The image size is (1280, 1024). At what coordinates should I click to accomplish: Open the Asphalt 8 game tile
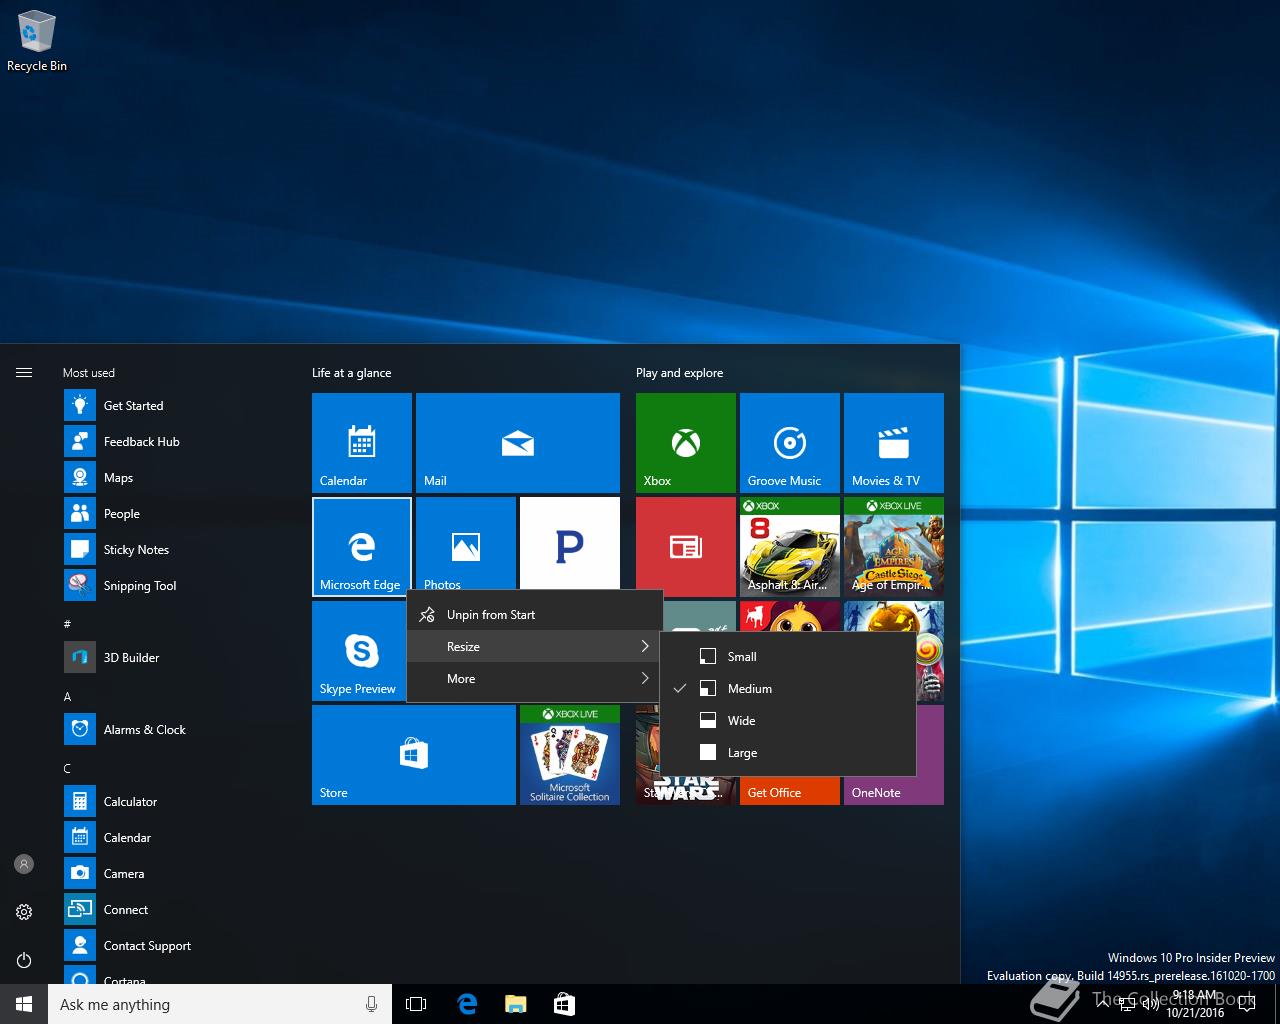[x=790, y=547]
